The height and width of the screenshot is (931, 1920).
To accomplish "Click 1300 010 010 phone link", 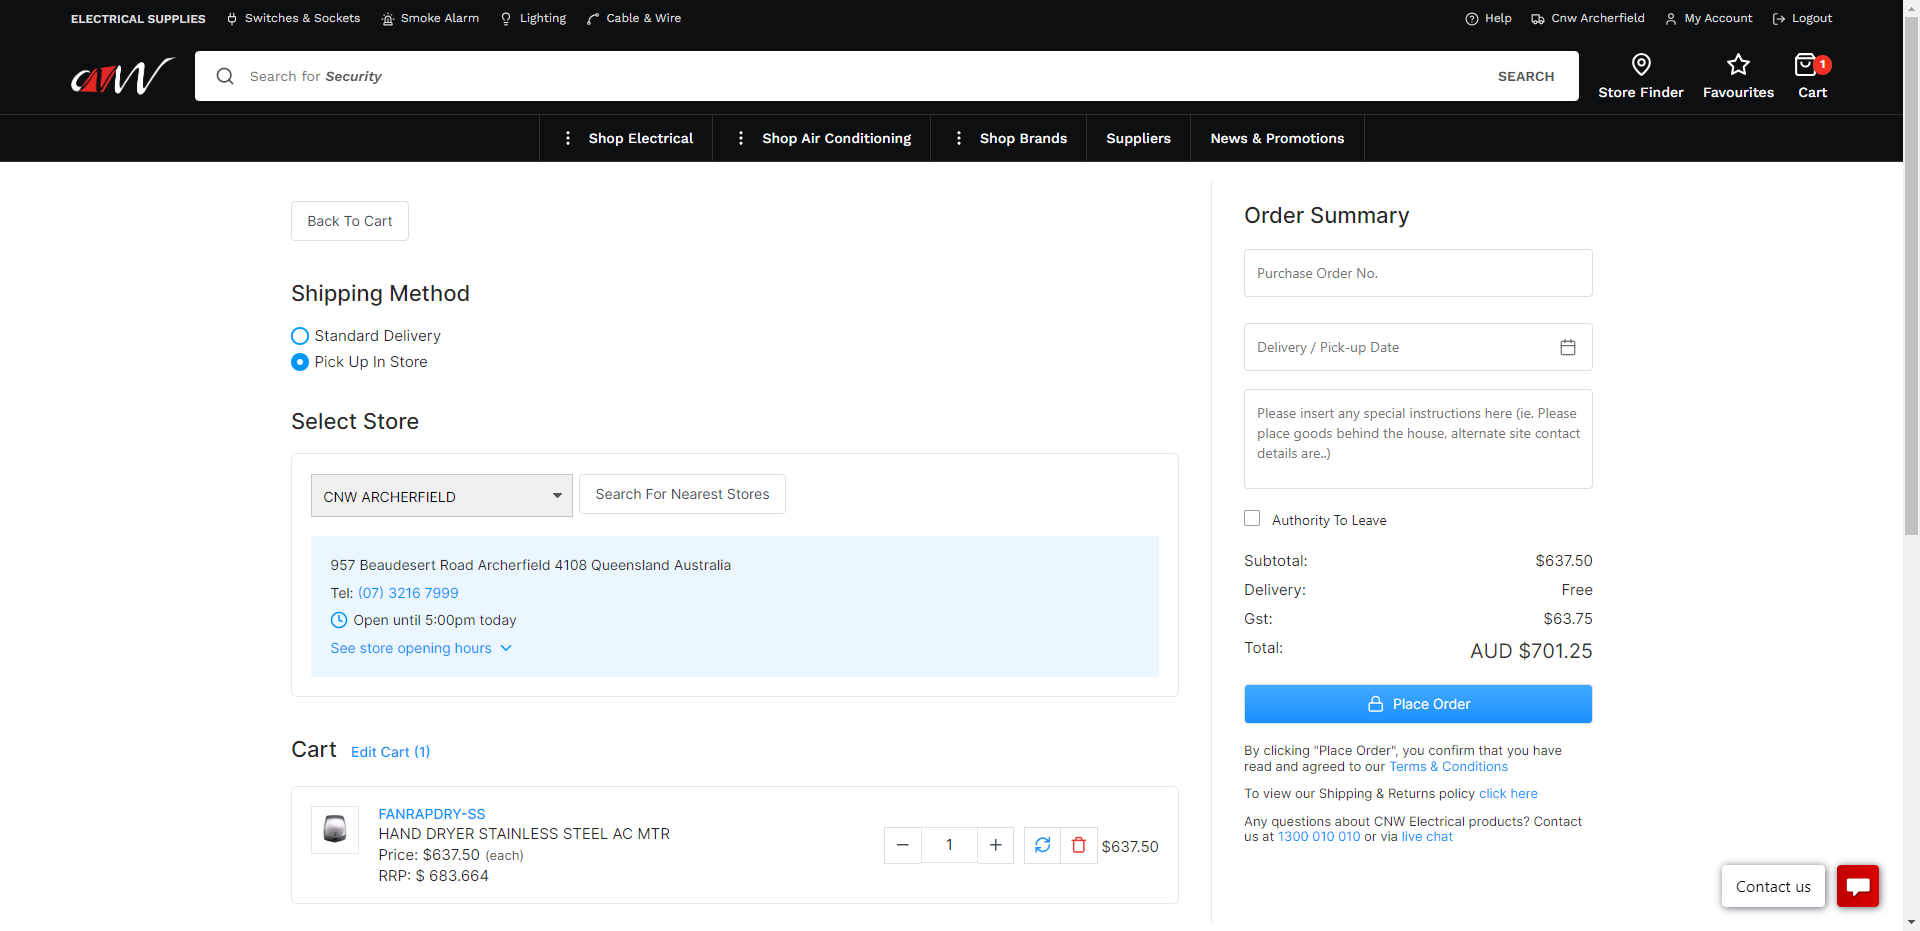I will (x=1319, y=837).
